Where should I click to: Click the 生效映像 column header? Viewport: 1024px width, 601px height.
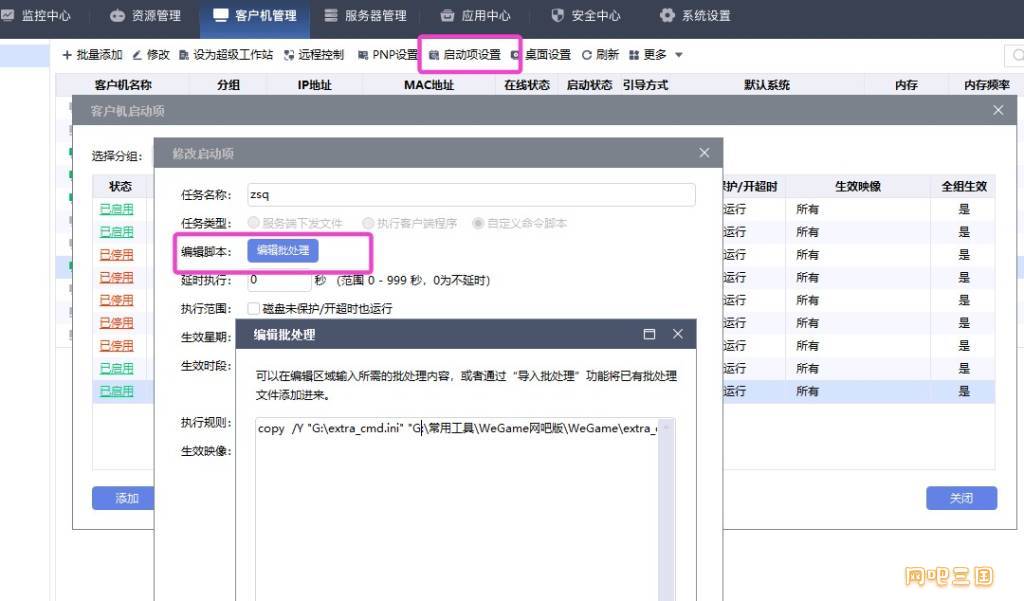[858, 187]
